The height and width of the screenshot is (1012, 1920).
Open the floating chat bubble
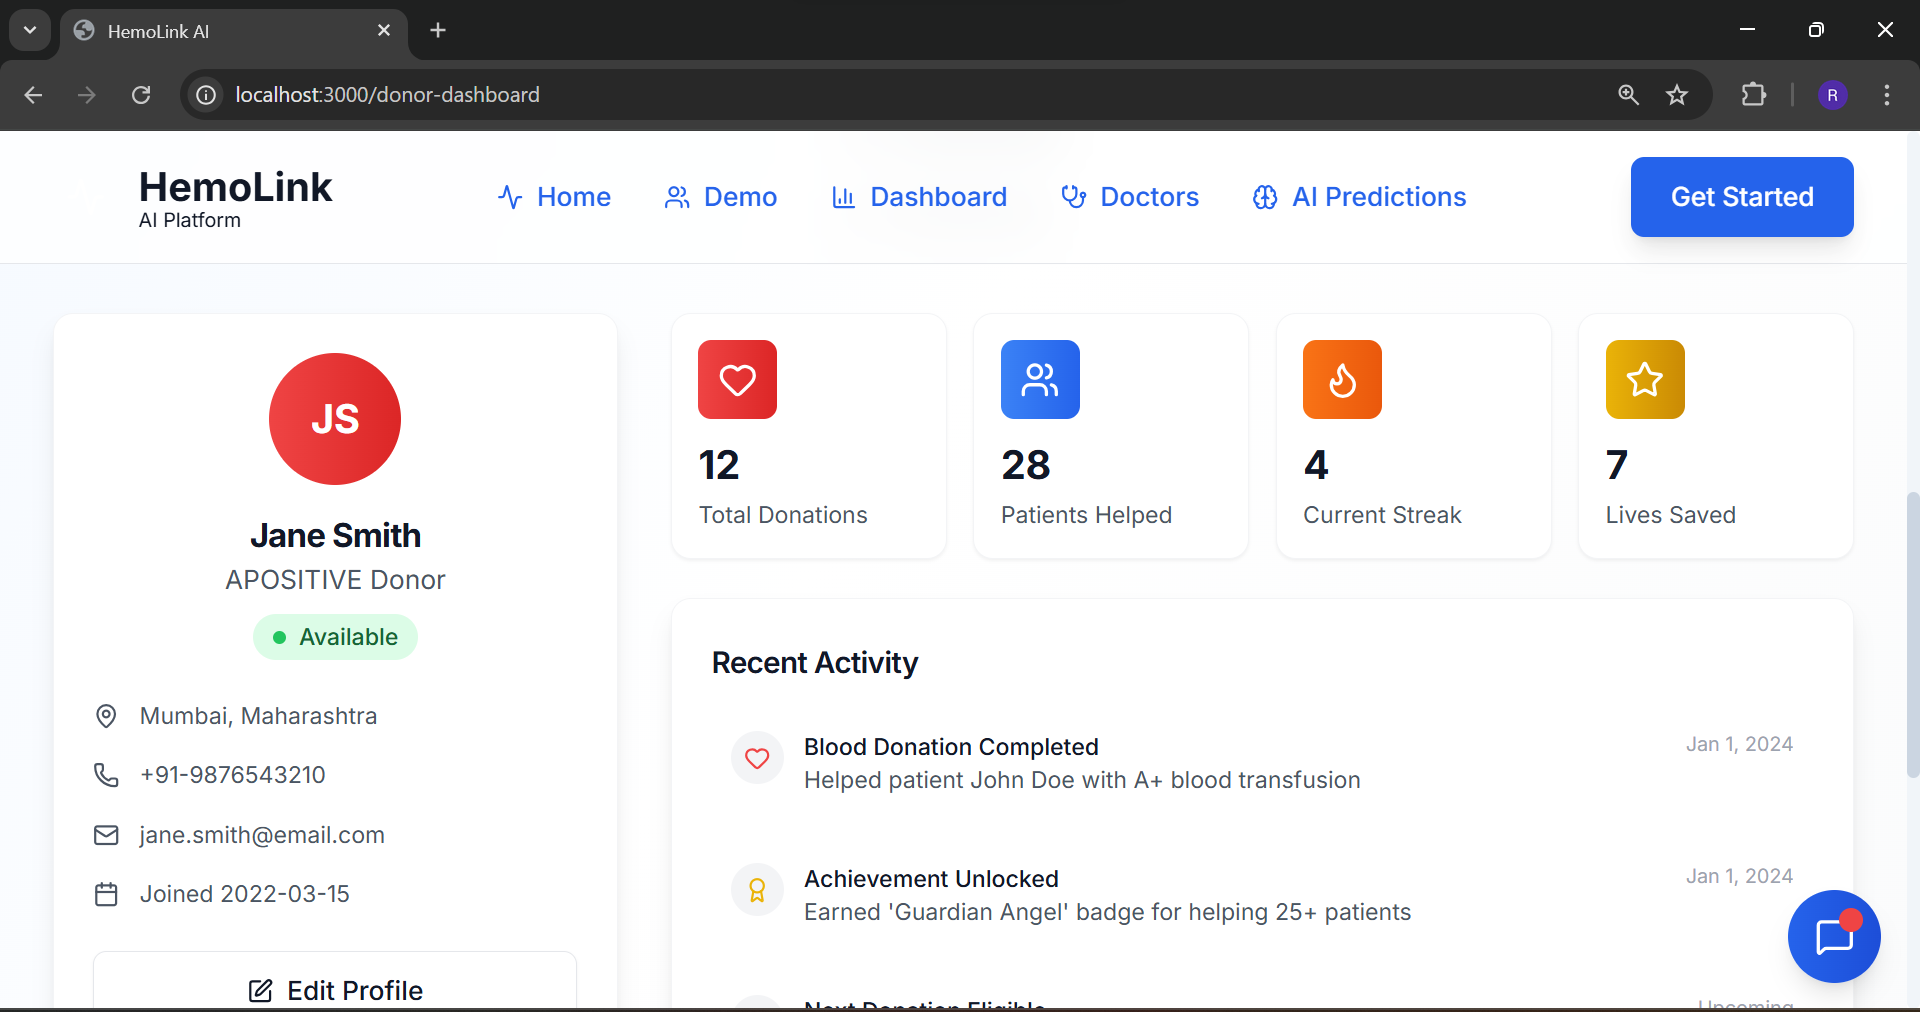[1833, 937]
